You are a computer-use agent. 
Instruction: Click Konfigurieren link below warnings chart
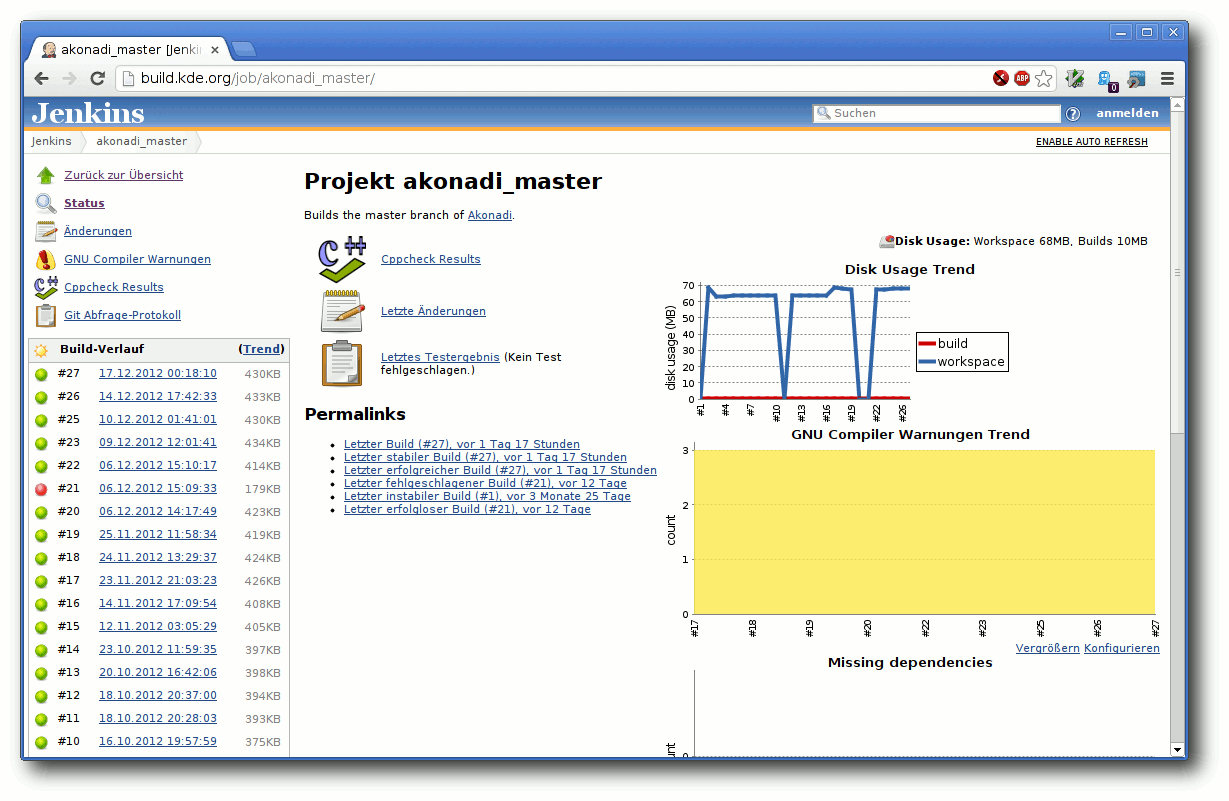(x=1122, y=648)
